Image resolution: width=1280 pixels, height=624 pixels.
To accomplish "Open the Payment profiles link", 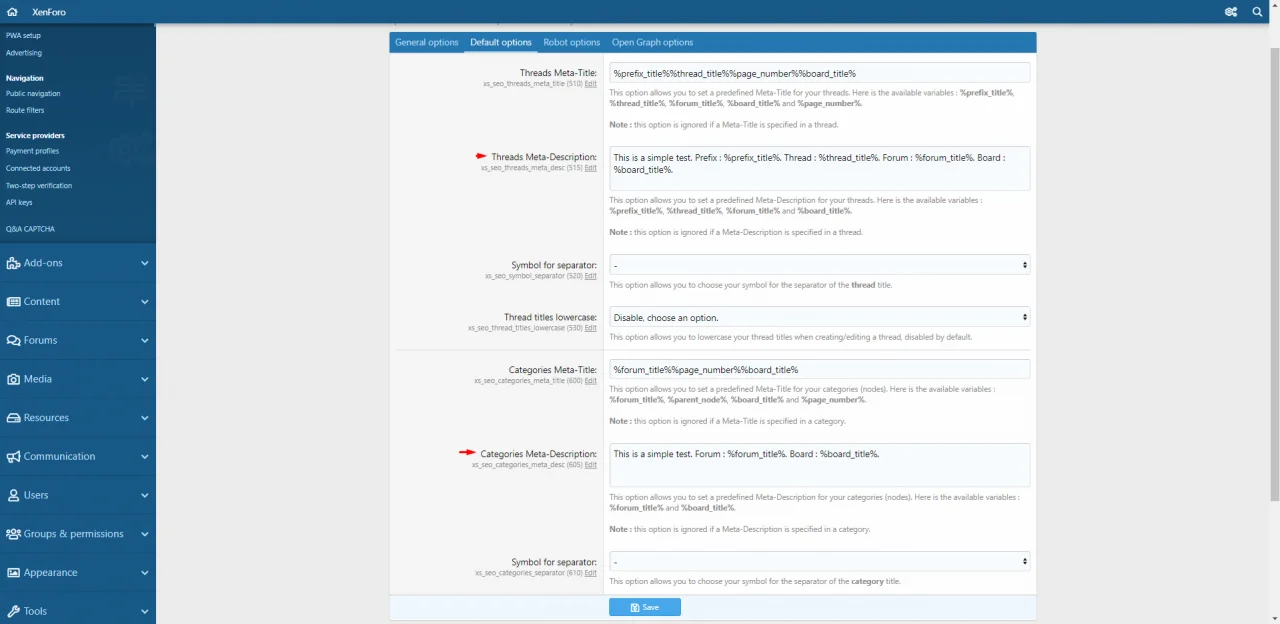I will (33, 151).
